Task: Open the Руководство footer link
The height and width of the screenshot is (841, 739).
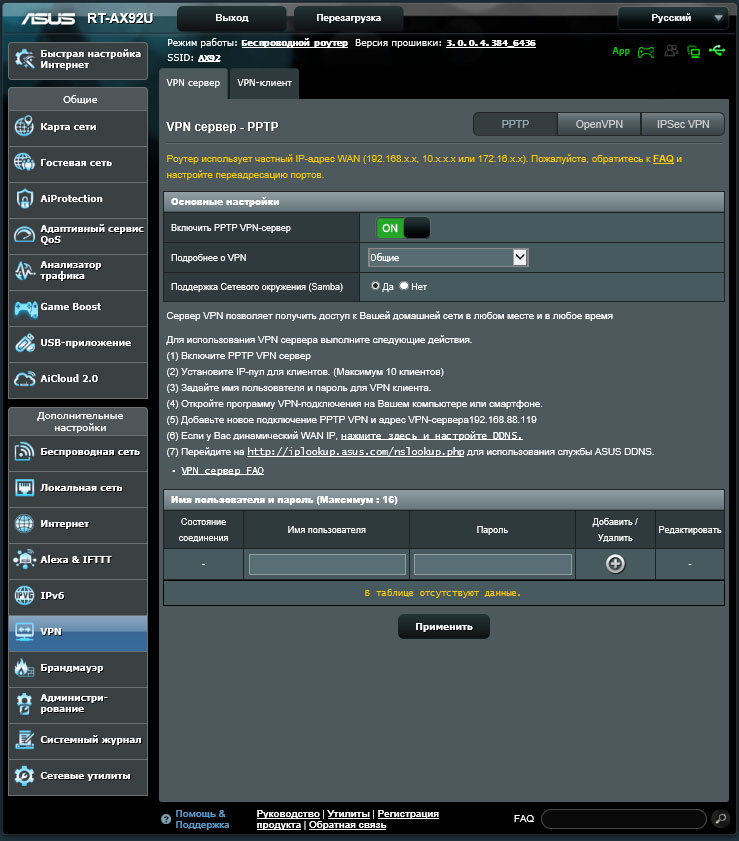Action: tap(288, 814)
